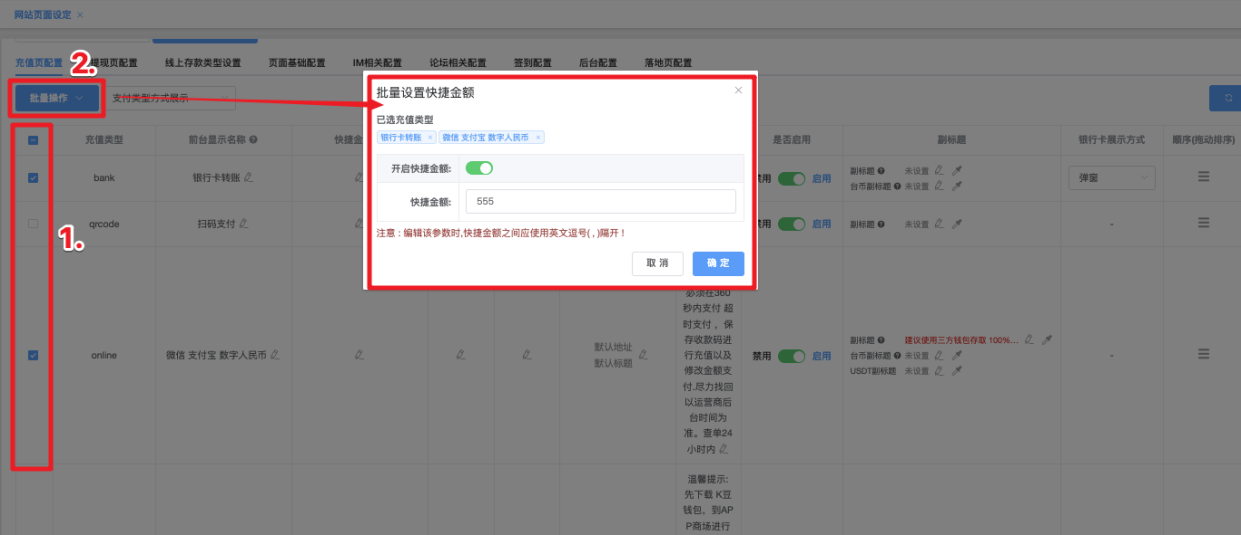Close the 批量设置快捷金额 dialog with the X icon
The image size is (1241, 535).
[x=738, y=90]
